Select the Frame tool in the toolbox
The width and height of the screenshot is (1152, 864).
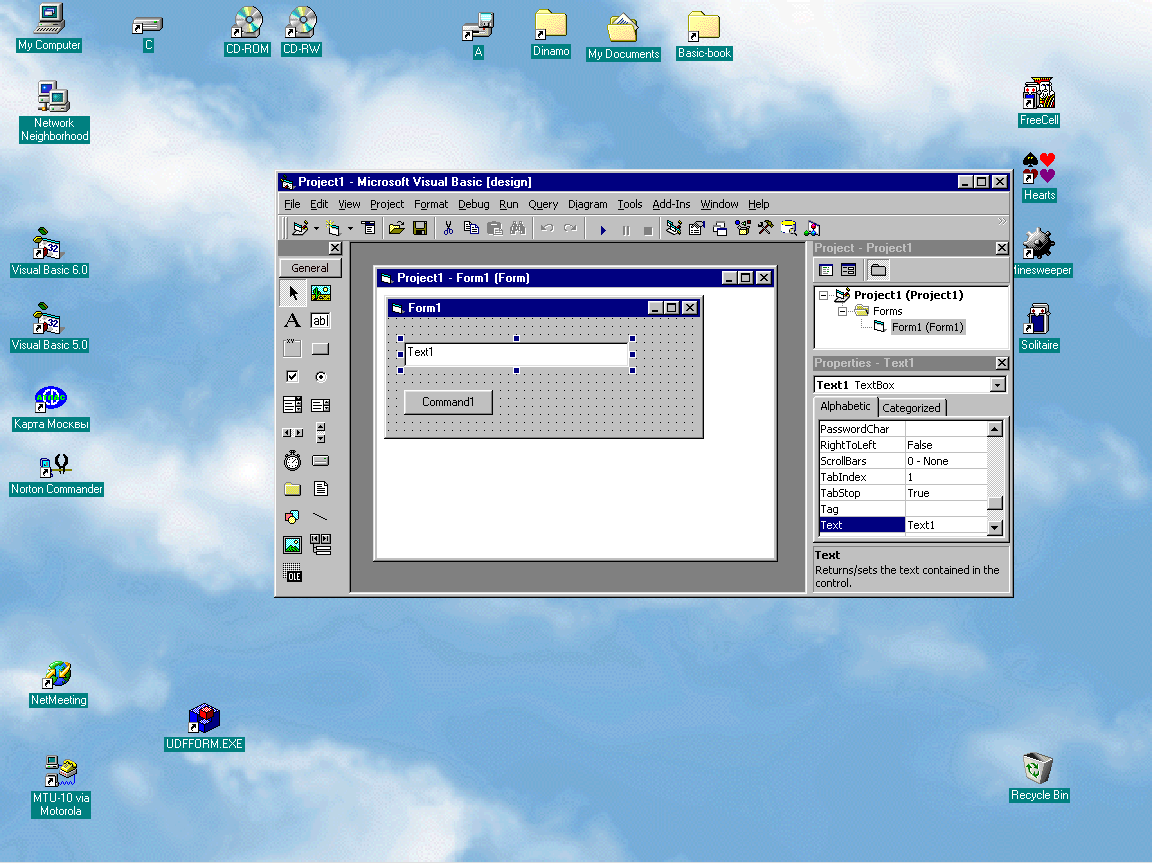293,348
